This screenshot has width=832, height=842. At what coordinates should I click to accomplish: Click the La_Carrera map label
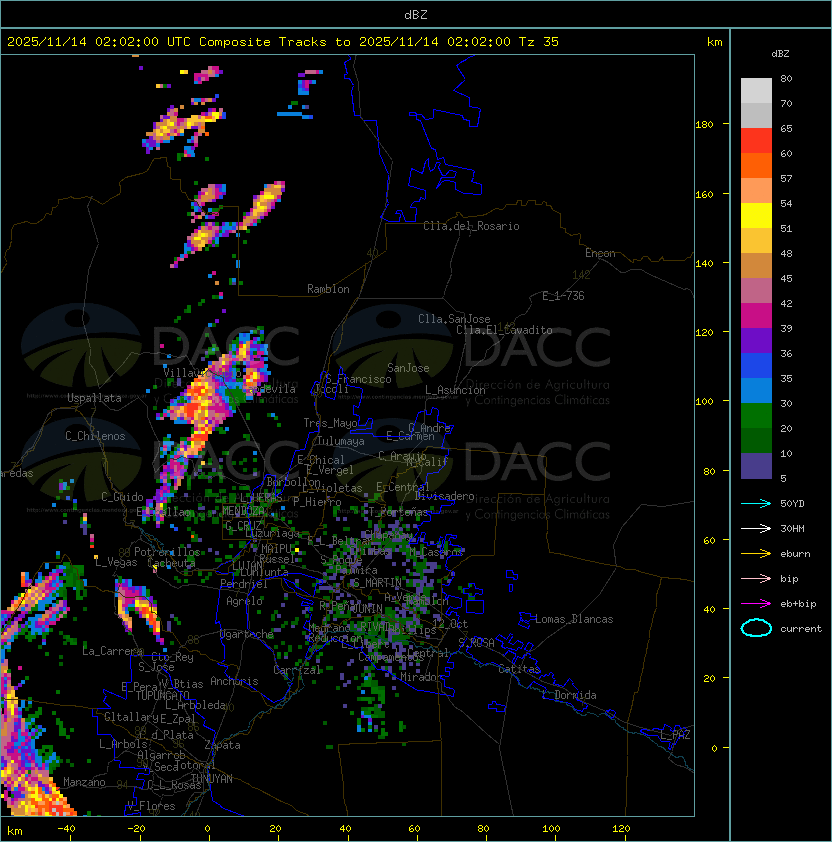click(x=112, y=651)
